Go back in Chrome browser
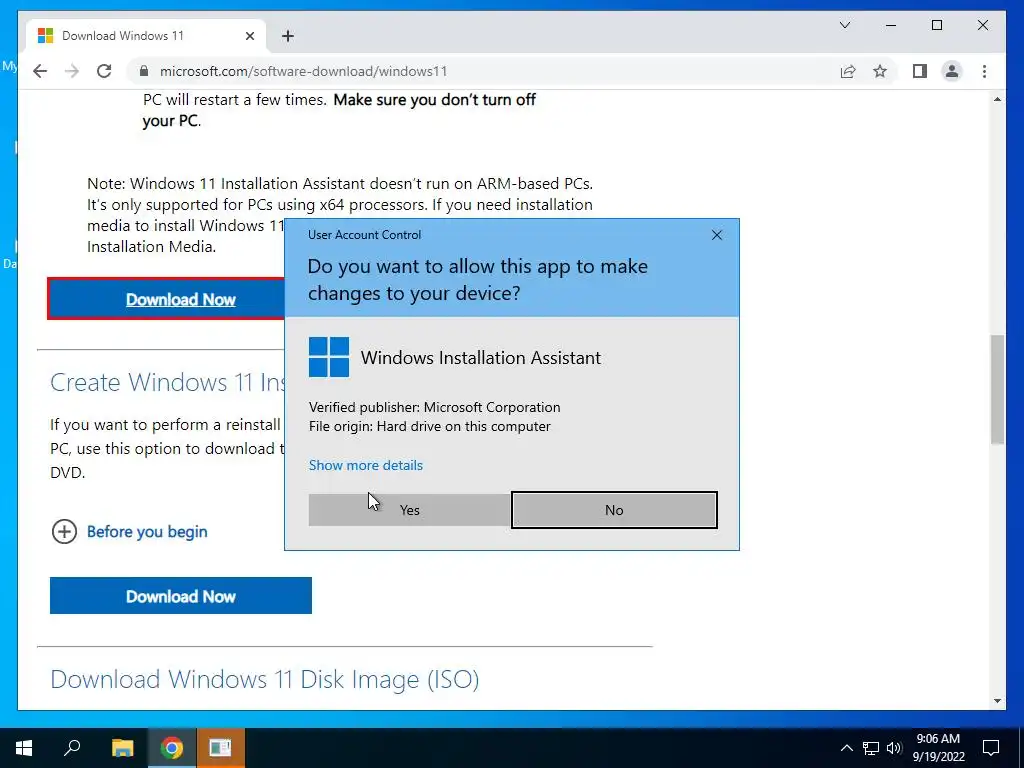 pyautogui.click(x=40, y=71)
